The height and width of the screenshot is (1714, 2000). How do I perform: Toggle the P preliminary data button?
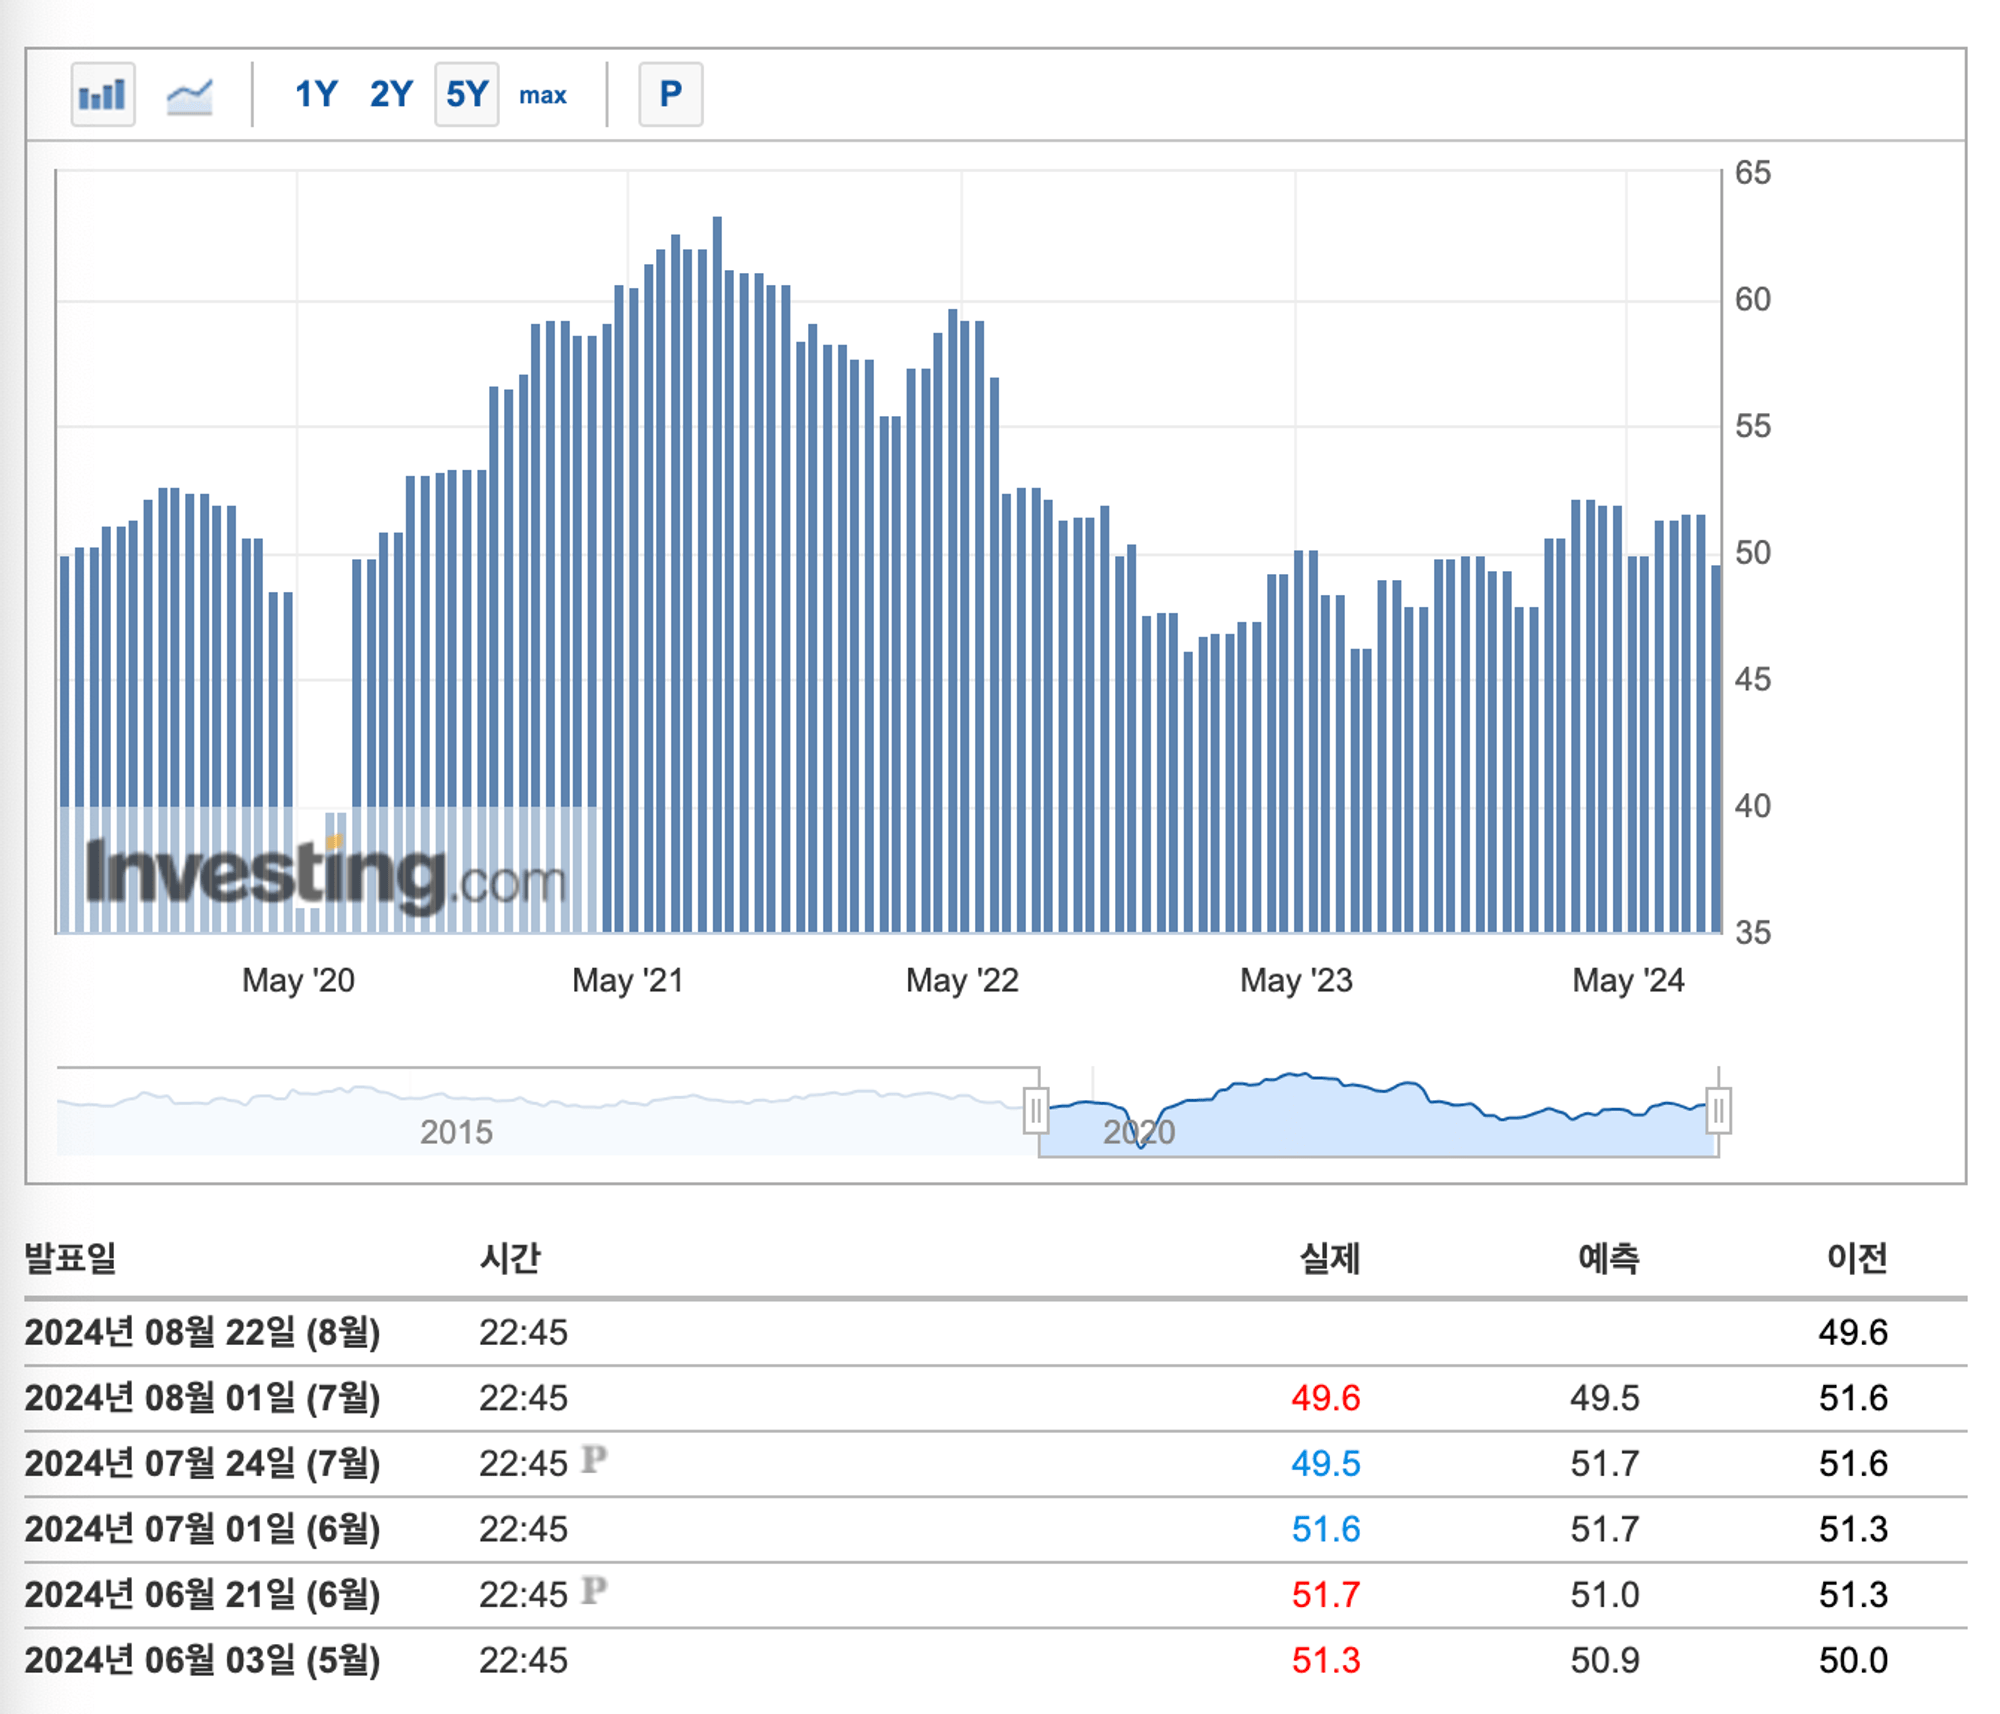click(670, 94)
